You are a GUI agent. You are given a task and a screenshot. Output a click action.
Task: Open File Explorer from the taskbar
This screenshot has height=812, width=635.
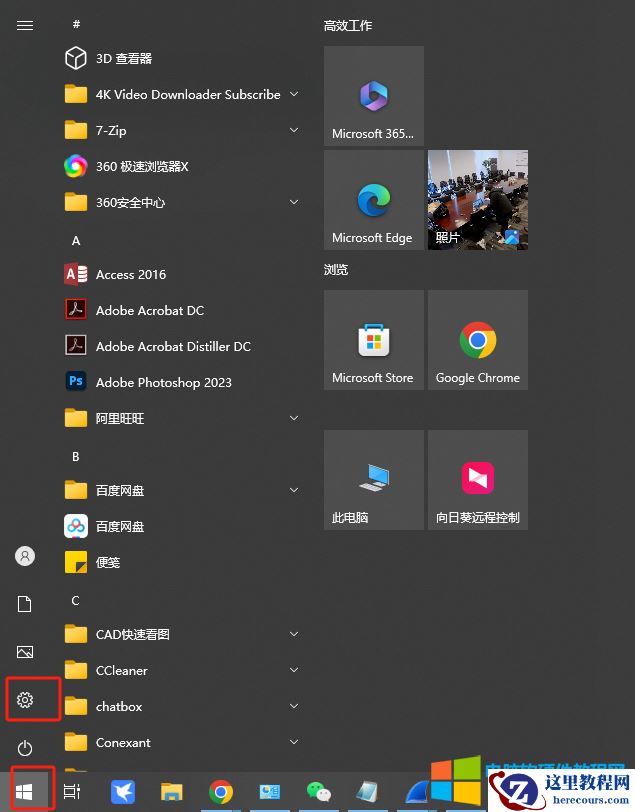coord(171,792)
